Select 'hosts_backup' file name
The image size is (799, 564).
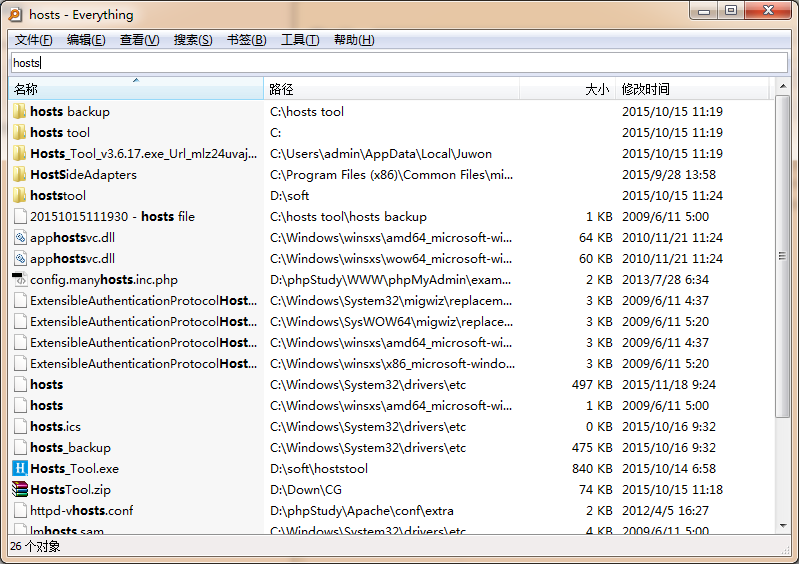tap(70, 447)
